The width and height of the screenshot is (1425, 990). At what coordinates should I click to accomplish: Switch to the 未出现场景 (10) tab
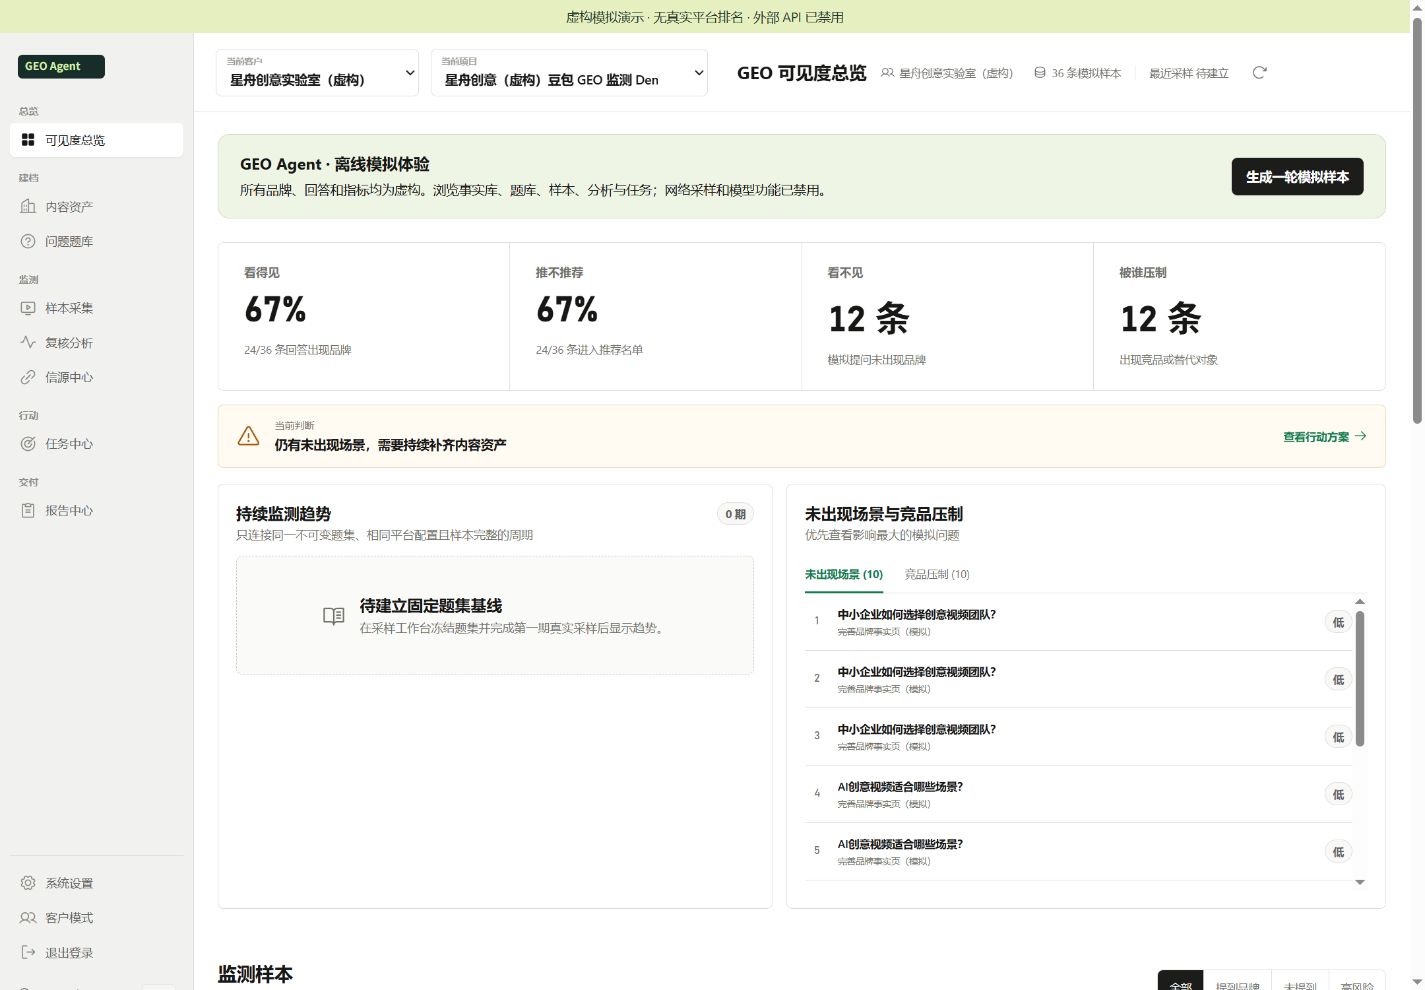click(x=844, y=574)
